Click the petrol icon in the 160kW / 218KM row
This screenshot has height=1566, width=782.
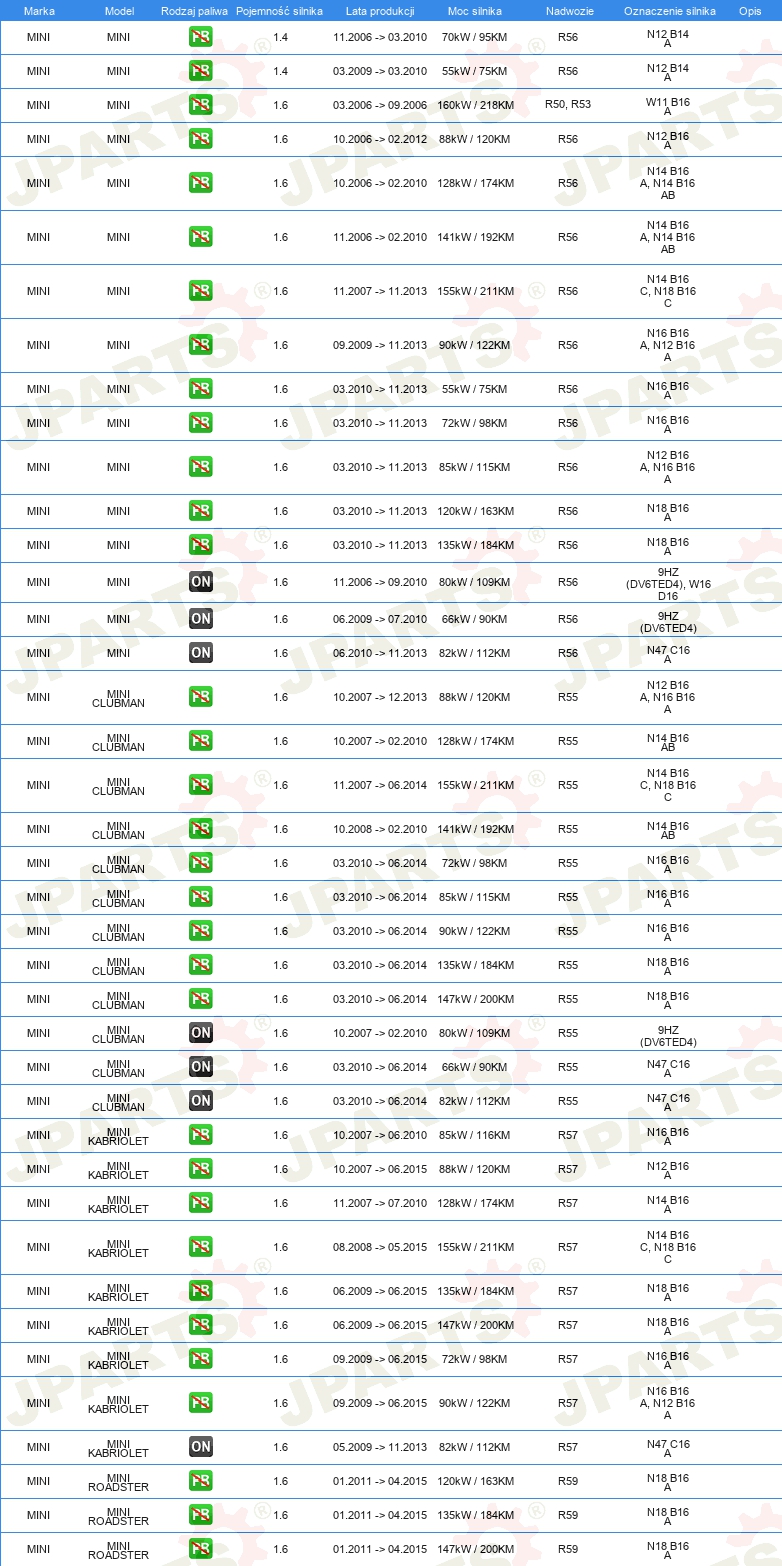[x=200, y=105]
